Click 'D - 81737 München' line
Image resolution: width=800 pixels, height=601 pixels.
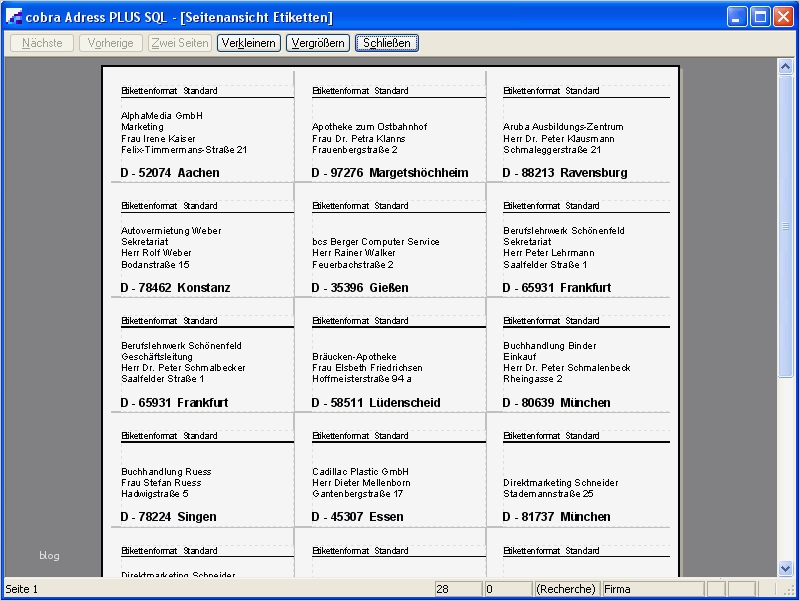(x=556, y=517)
